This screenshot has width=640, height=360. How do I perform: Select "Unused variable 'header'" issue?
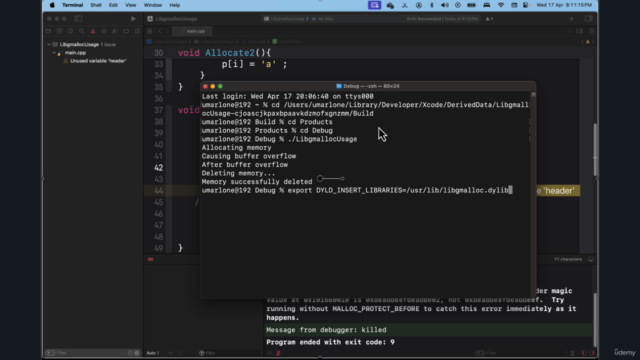pyautogui.click(x=98, y=61)
